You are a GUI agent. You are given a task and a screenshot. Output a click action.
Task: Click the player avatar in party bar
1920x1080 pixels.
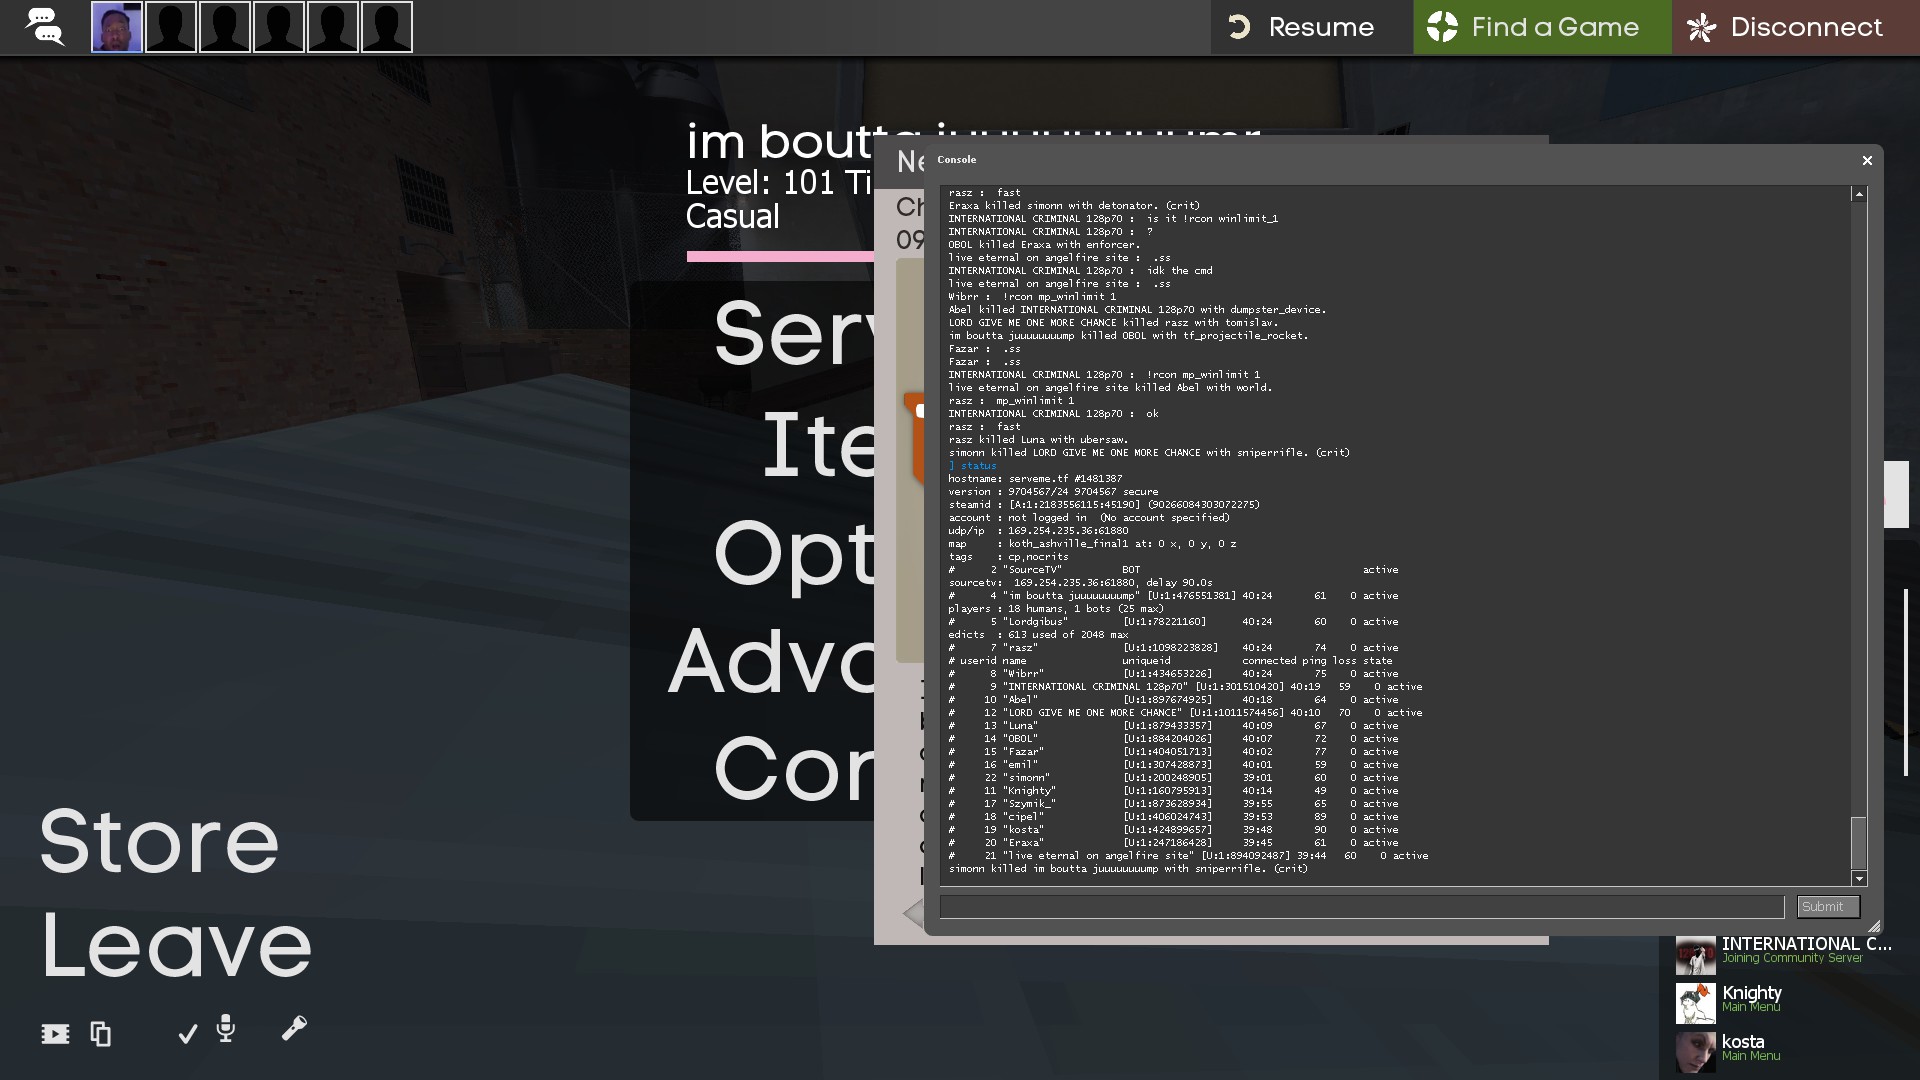[116, 27]
